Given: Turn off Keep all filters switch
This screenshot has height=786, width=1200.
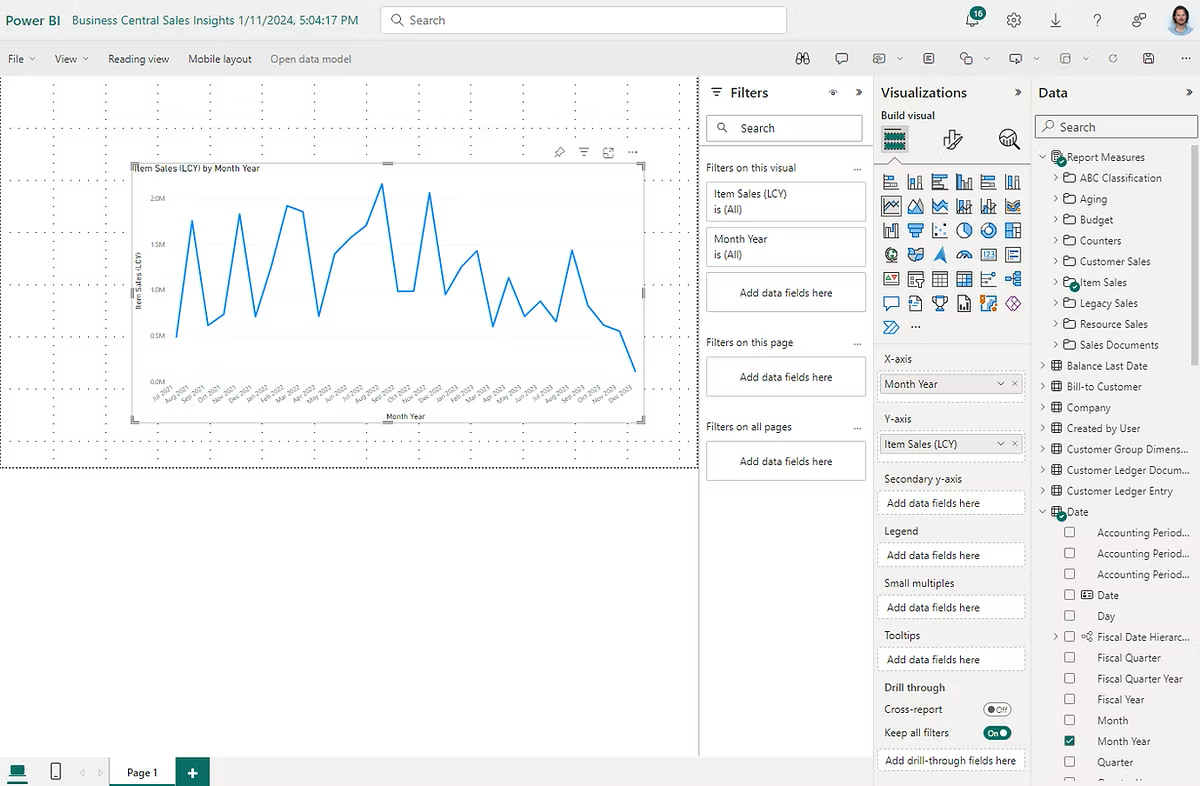Looking at the screenshot, I should pos(997,733).
